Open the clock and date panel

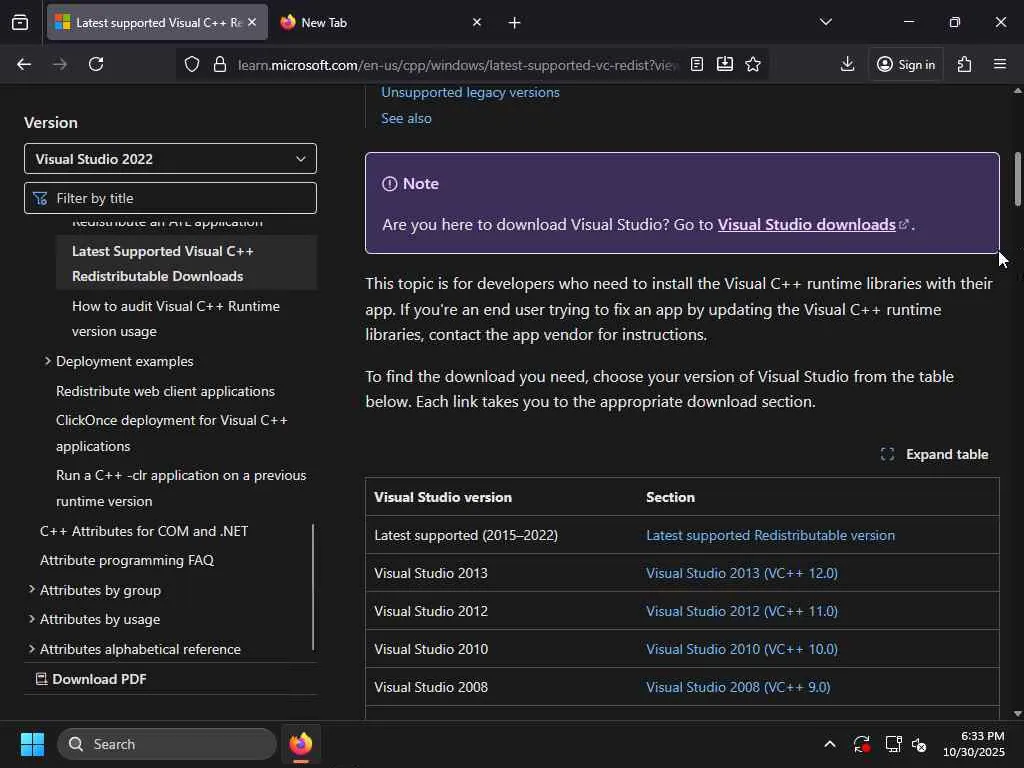pos(974,744)
